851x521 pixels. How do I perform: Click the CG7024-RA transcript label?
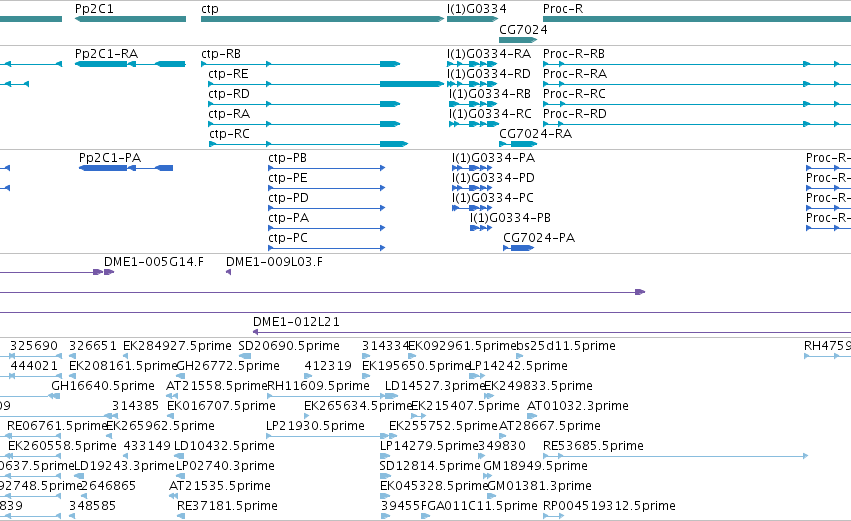pyautogui.click(x=536, y=134)
